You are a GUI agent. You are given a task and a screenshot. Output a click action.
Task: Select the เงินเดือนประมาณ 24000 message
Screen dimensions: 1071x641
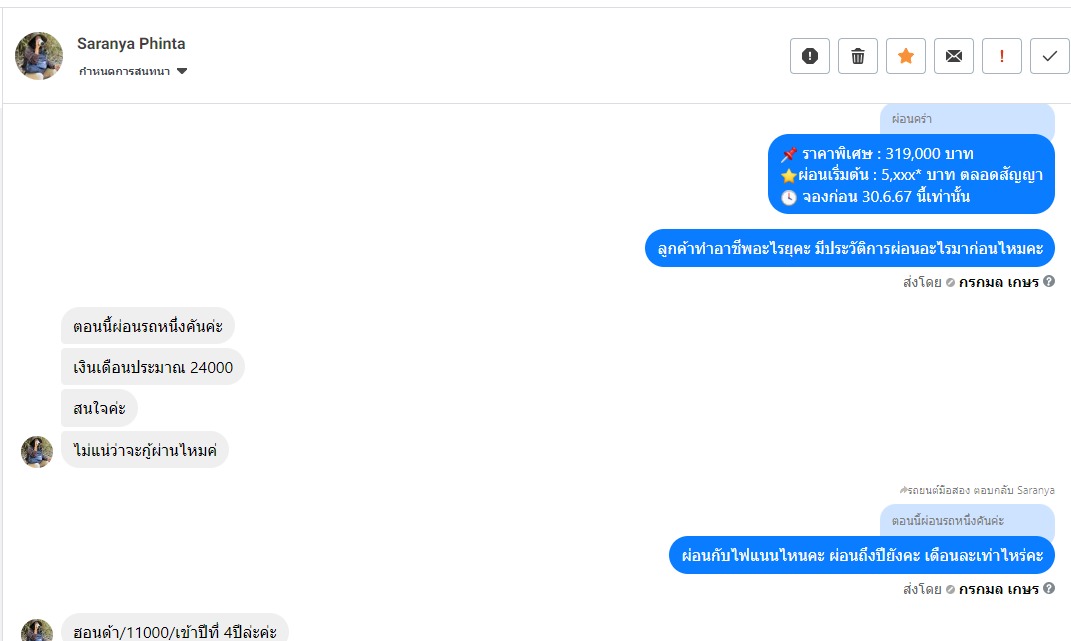tap(153, 368)
